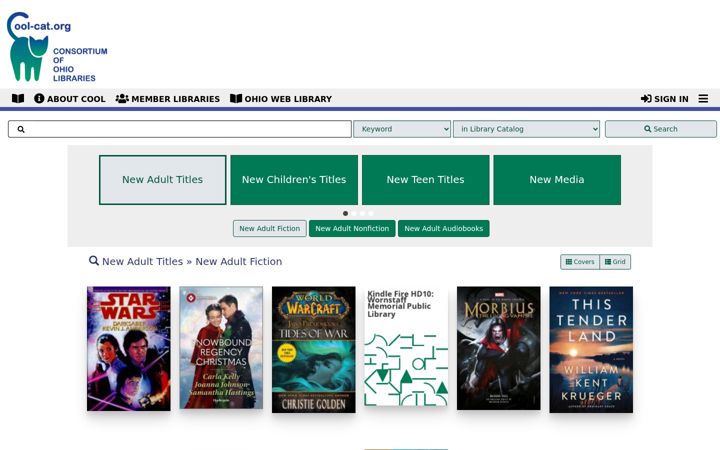Expand the in Library Catalog dropdown

tap(526, 129)
